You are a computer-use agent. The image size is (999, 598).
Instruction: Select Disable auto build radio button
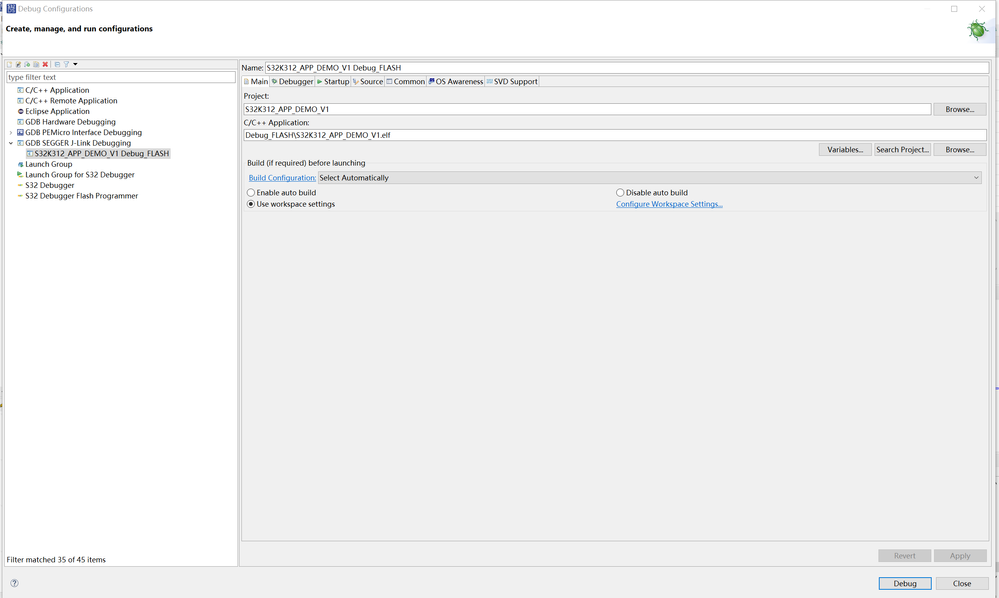tap(620, 192)
